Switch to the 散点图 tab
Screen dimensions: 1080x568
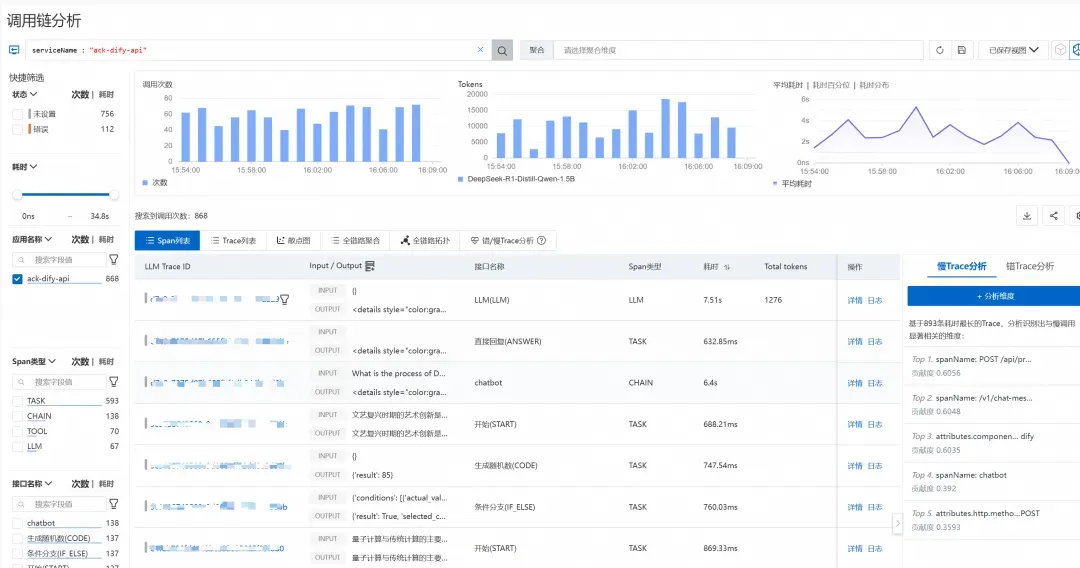tap(293, 240)
